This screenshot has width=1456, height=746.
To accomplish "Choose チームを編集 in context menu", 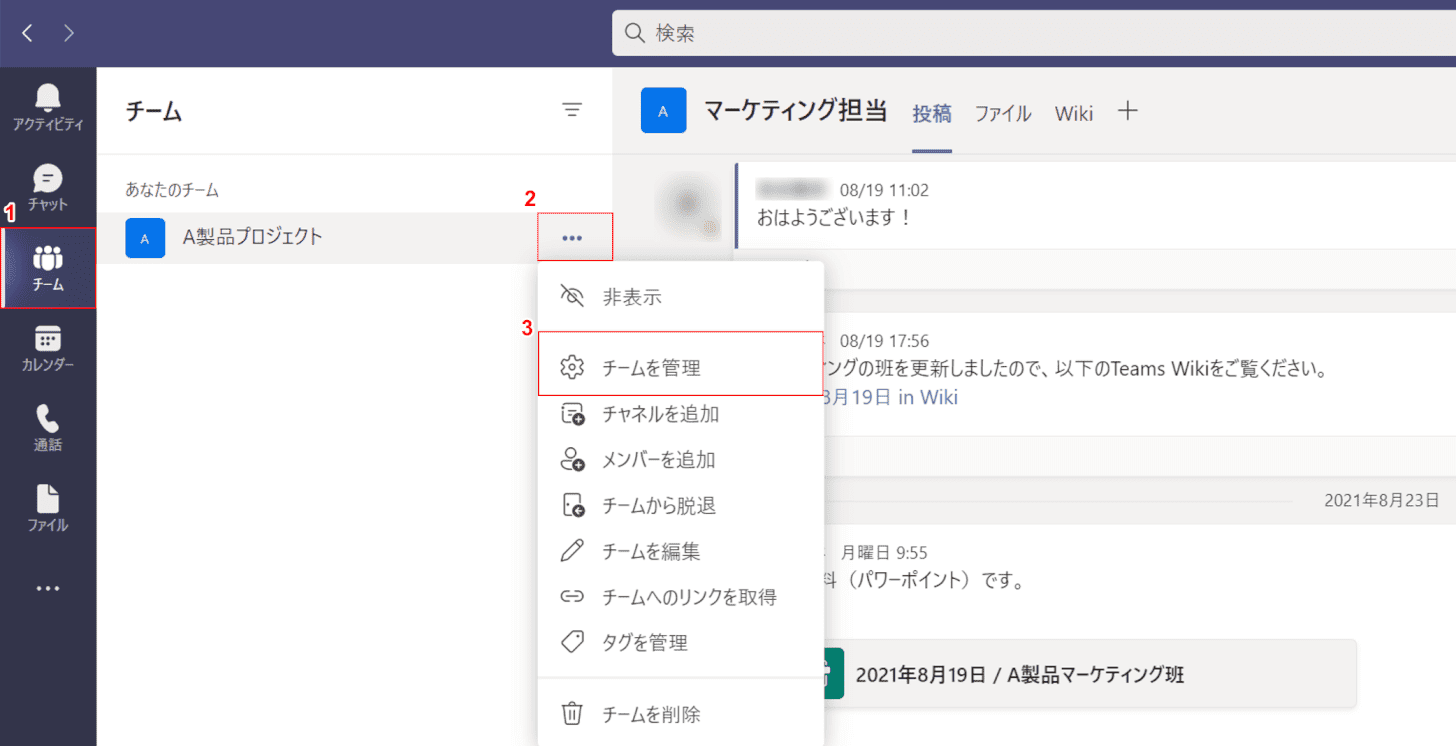I will click(681, 551).
